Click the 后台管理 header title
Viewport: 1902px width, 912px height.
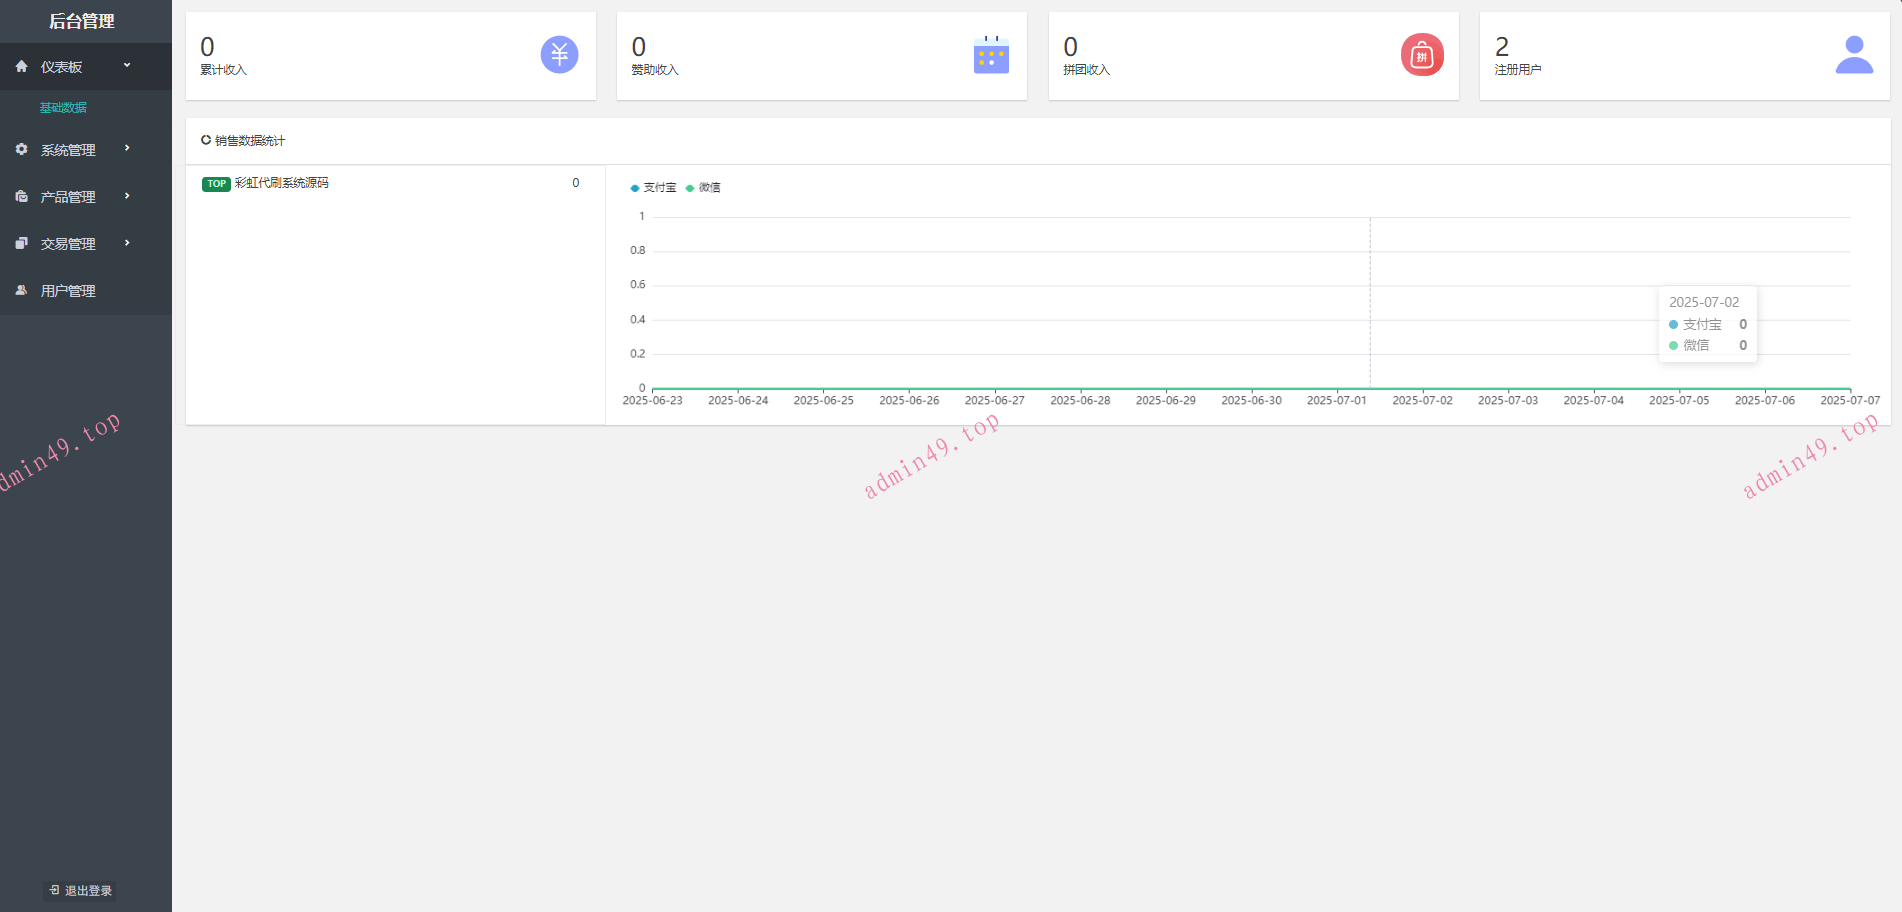click(82, 21)
